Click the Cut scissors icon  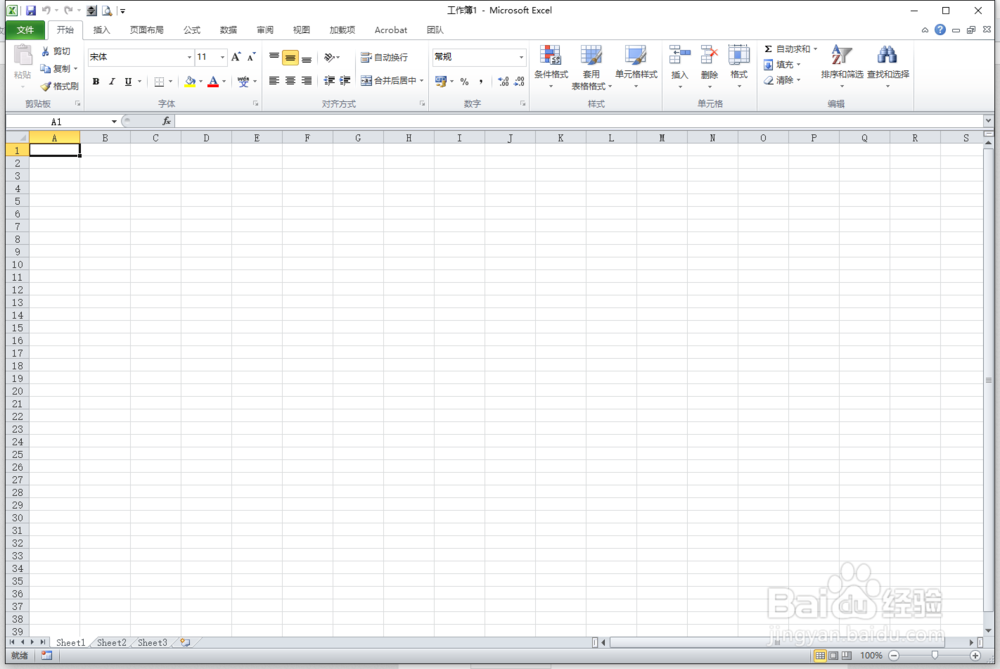(45, 51)
